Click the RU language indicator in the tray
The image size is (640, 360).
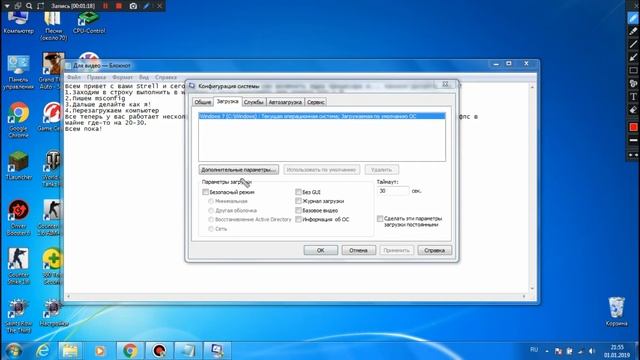click(x=534, y=350)
